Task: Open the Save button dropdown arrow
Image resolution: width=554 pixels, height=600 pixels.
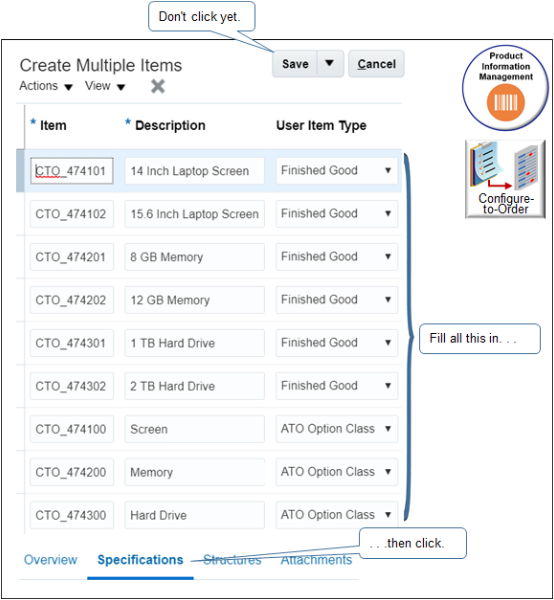Action: pyautogui.click(x=330, y=64)
